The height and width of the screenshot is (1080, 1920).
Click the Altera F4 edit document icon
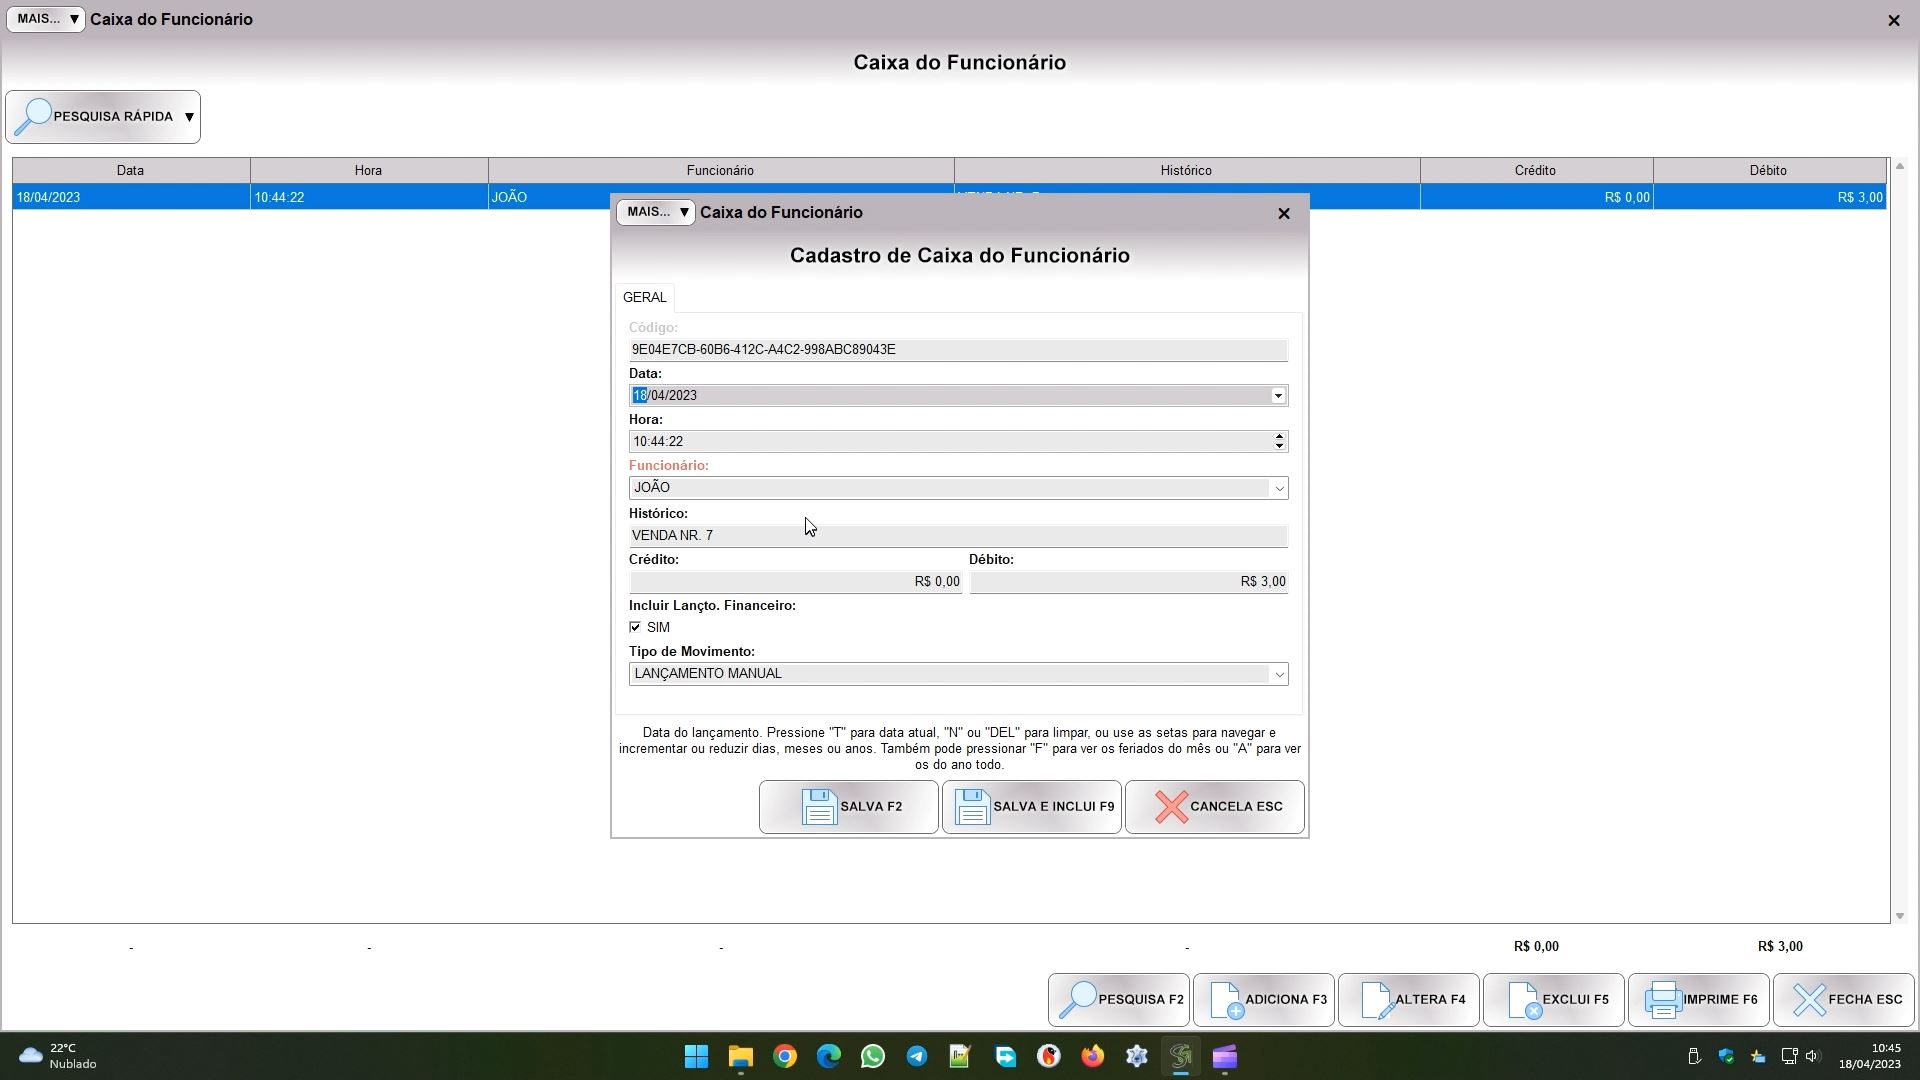[1377, 1000]
